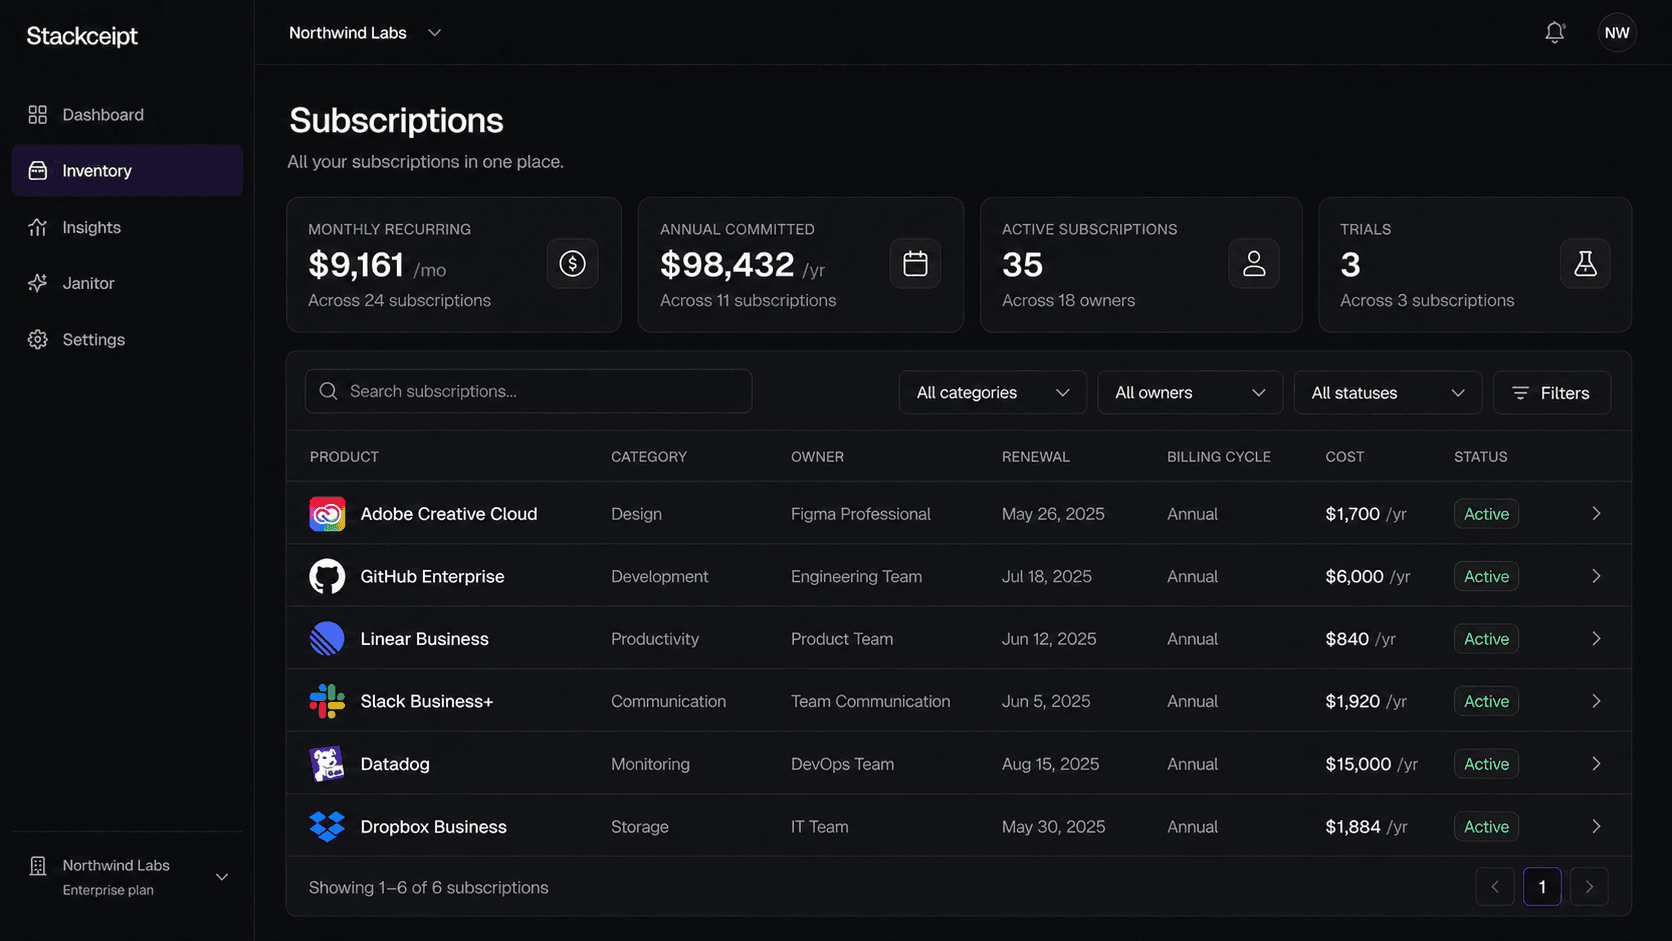Open the Linear Business row chevron
Screen dimensions: 1672x941
[x=1596, y=639]
